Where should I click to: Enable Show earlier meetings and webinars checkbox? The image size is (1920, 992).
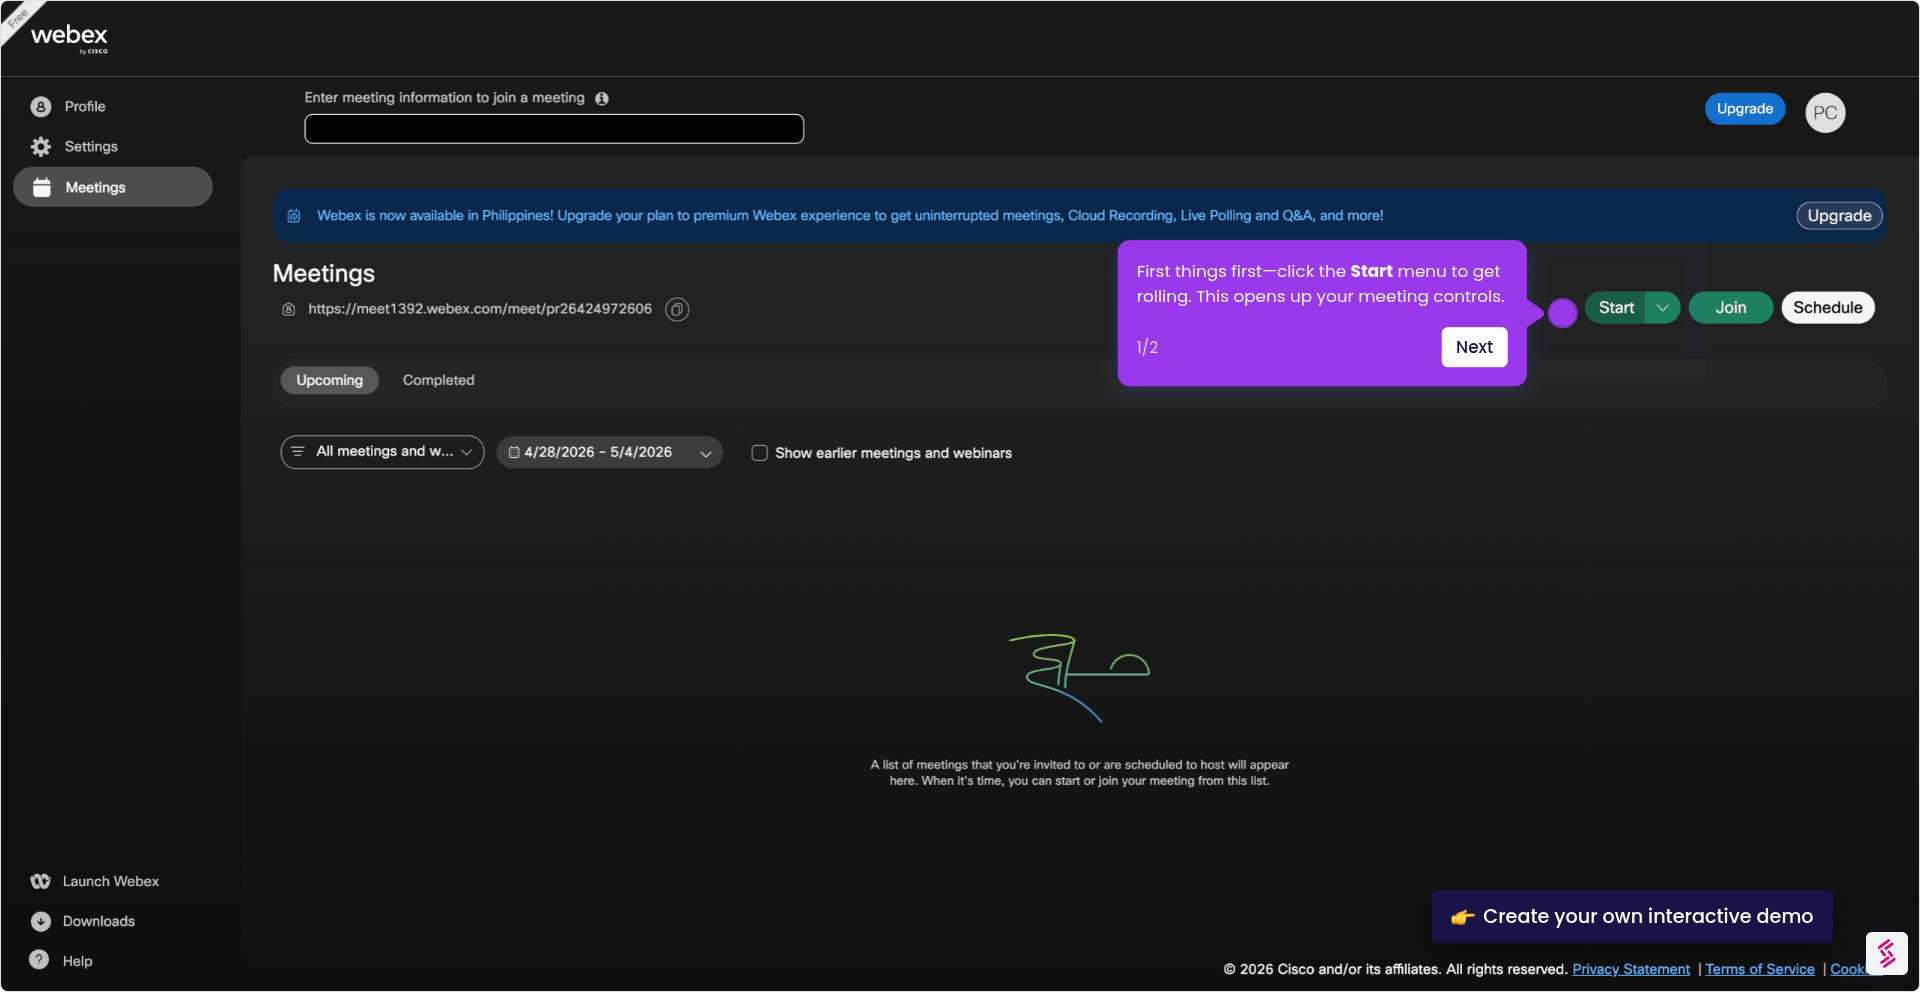pyautogui.click(x=760, y=453)
